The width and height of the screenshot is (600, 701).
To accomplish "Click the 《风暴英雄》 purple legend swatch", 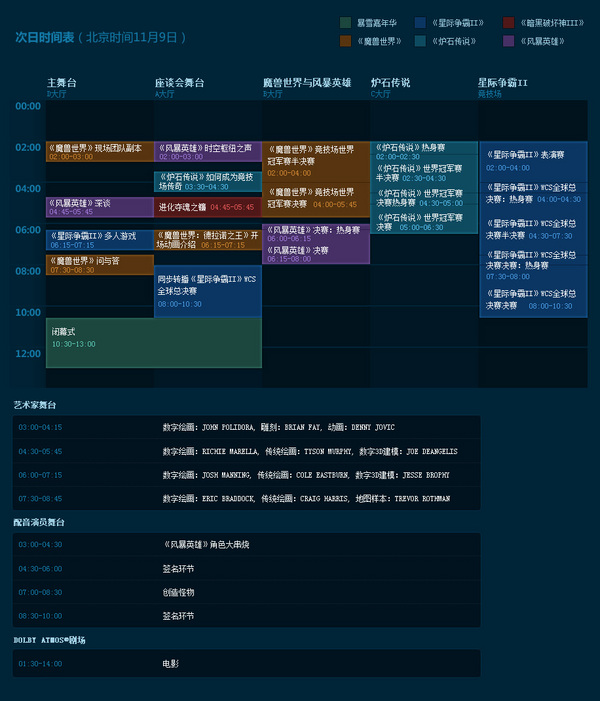I will pyautogui.click(x=509, y=41).
